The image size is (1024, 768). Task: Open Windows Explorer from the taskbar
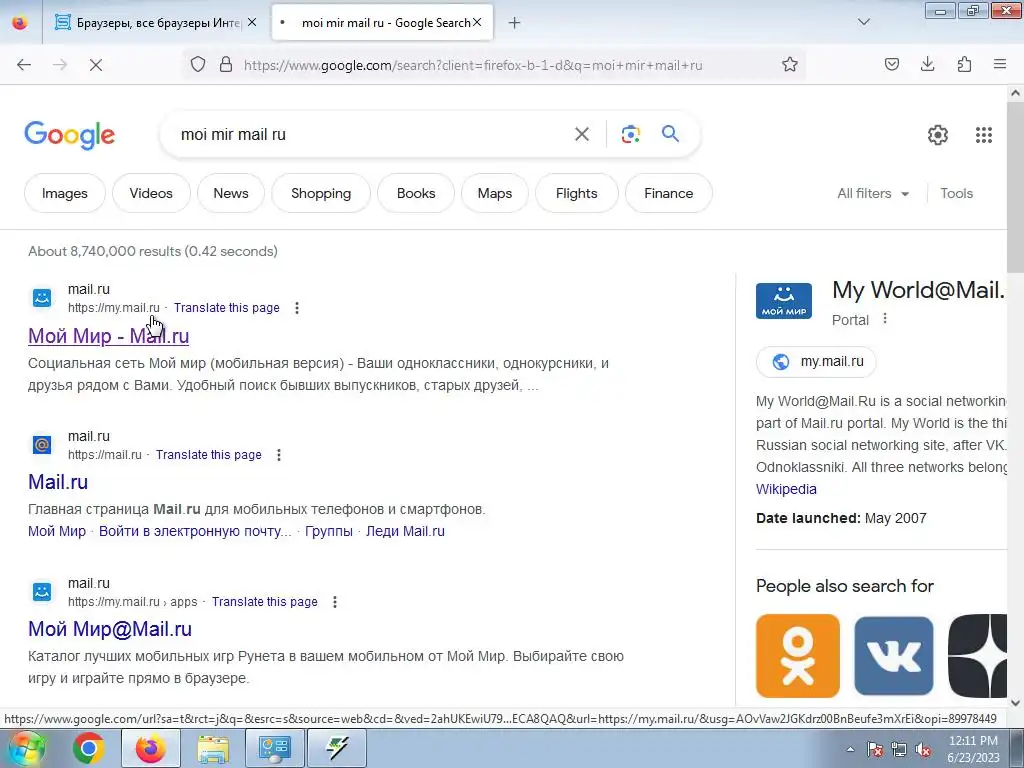[213, 748]
